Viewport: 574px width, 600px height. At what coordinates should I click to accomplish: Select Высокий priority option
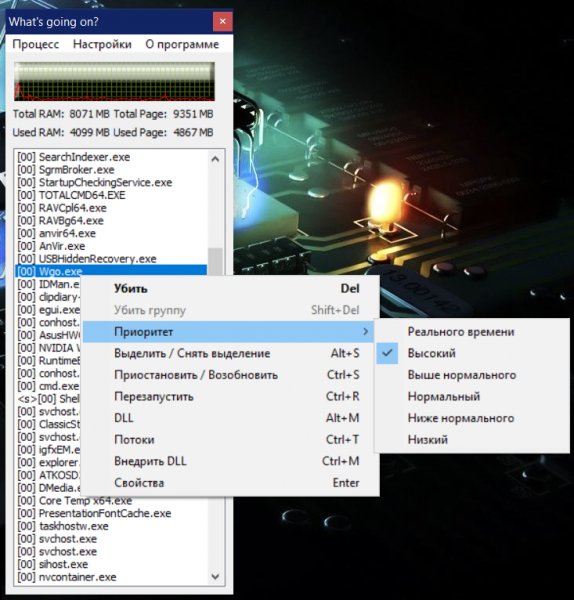pos(431,353)
